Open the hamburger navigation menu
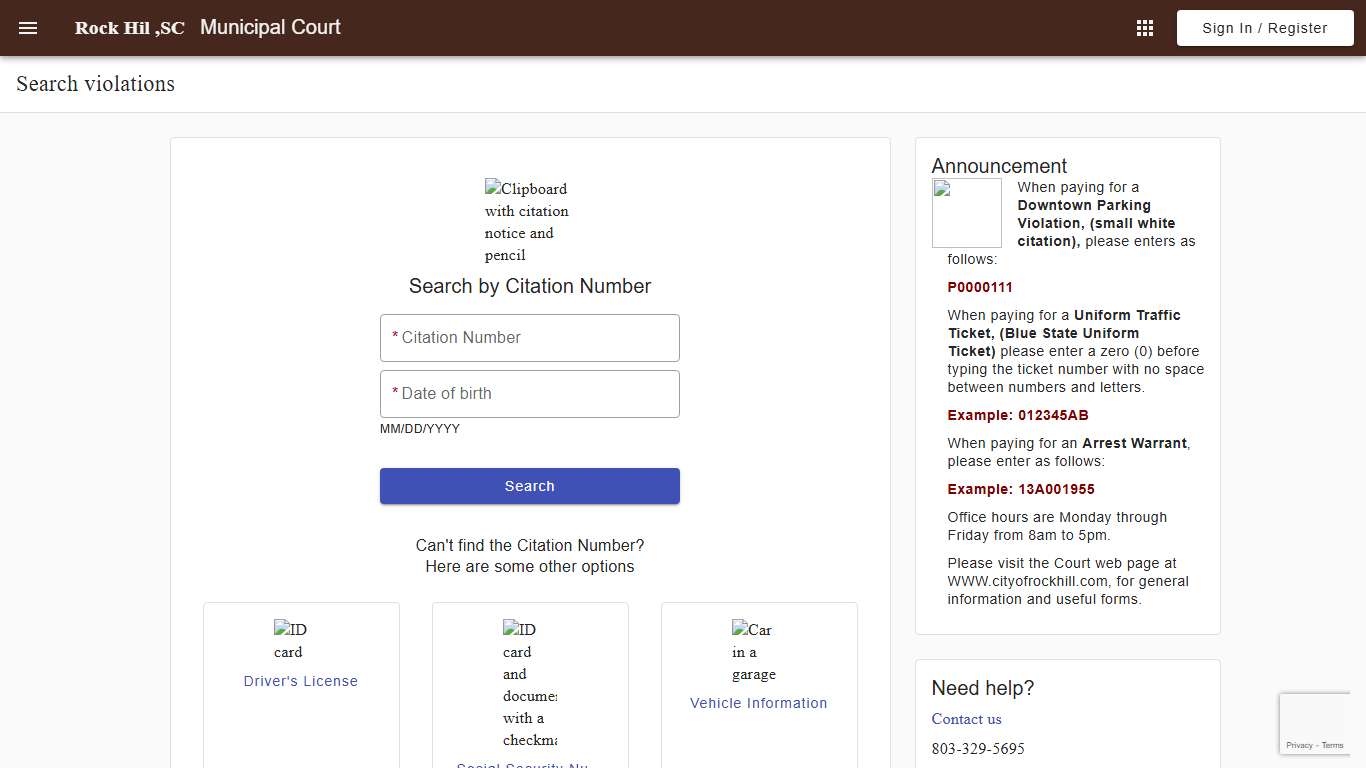This screenshot has width=1366, height=768. [27, 28]
